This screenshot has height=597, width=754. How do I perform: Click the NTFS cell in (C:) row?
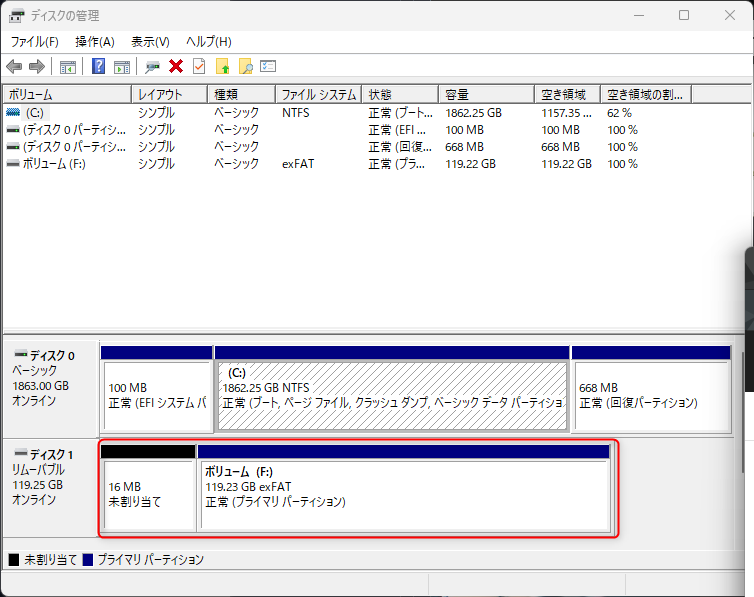(x=296, y=113)
